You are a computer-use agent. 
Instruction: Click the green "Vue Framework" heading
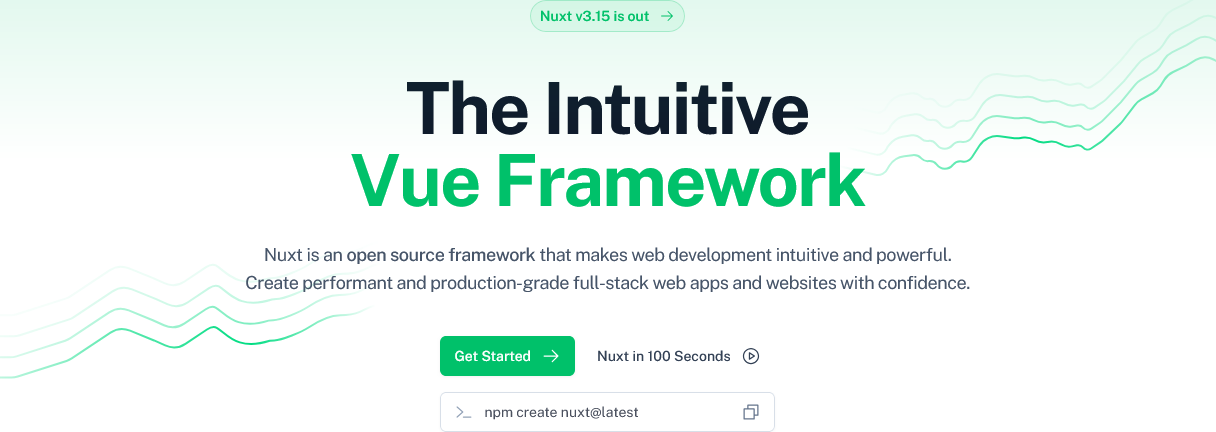coord(607,180)
